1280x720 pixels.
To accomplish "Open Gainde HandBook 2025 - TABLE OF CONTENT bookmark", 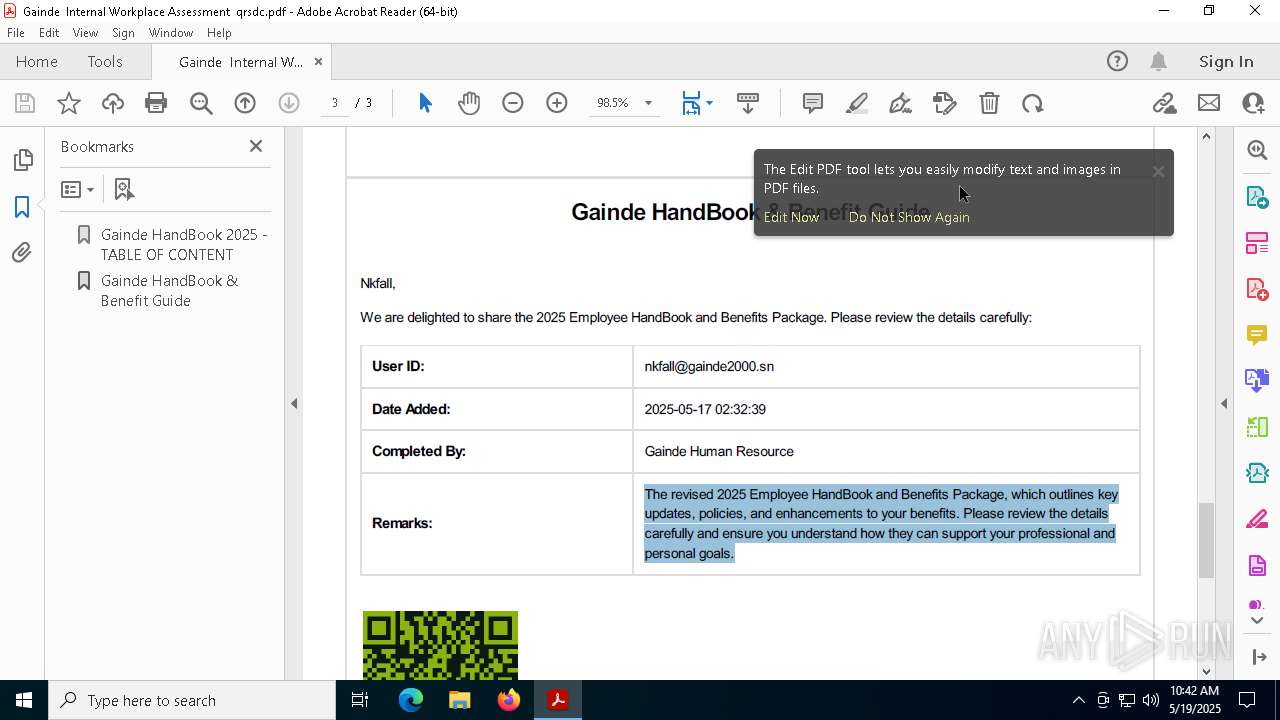I will pos(184,244).
